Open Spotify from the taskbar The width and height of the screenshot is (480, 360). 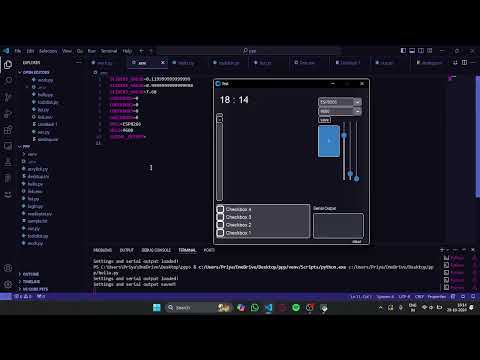coord(296,307)
